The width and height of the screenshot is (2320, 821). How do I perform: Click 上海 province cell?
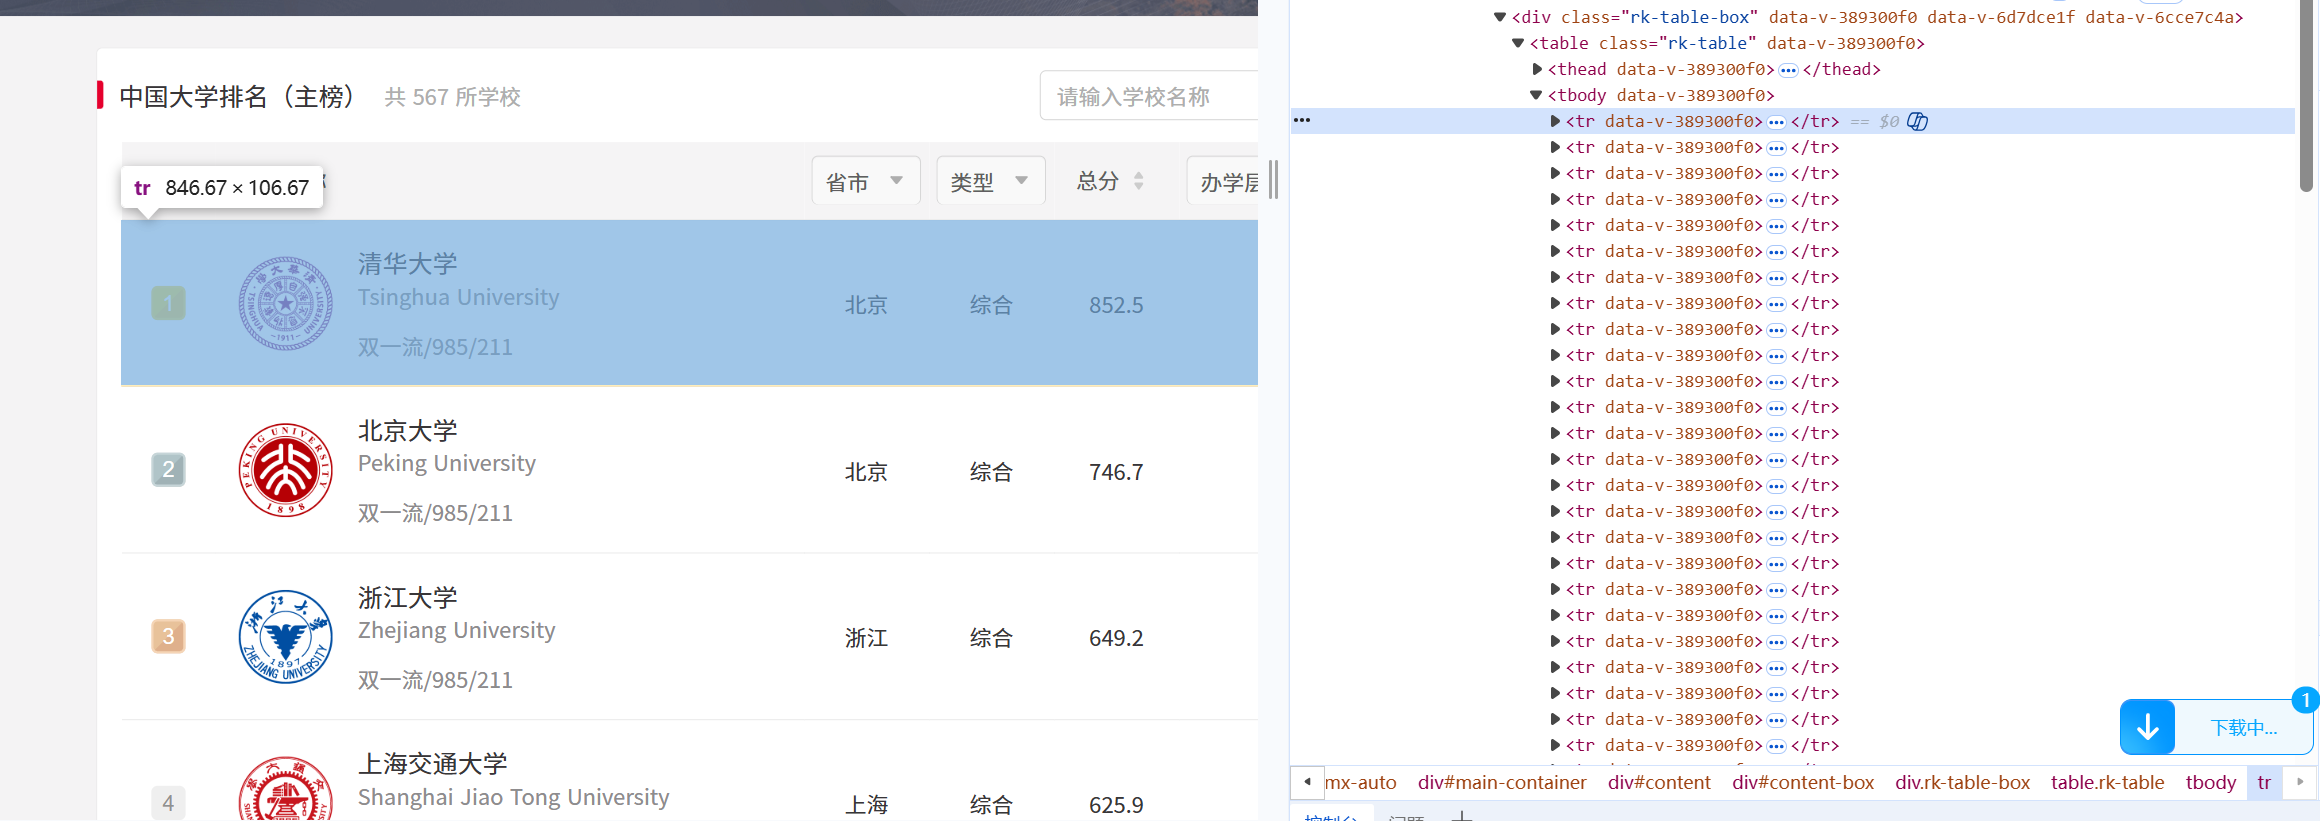coord(866,805)
